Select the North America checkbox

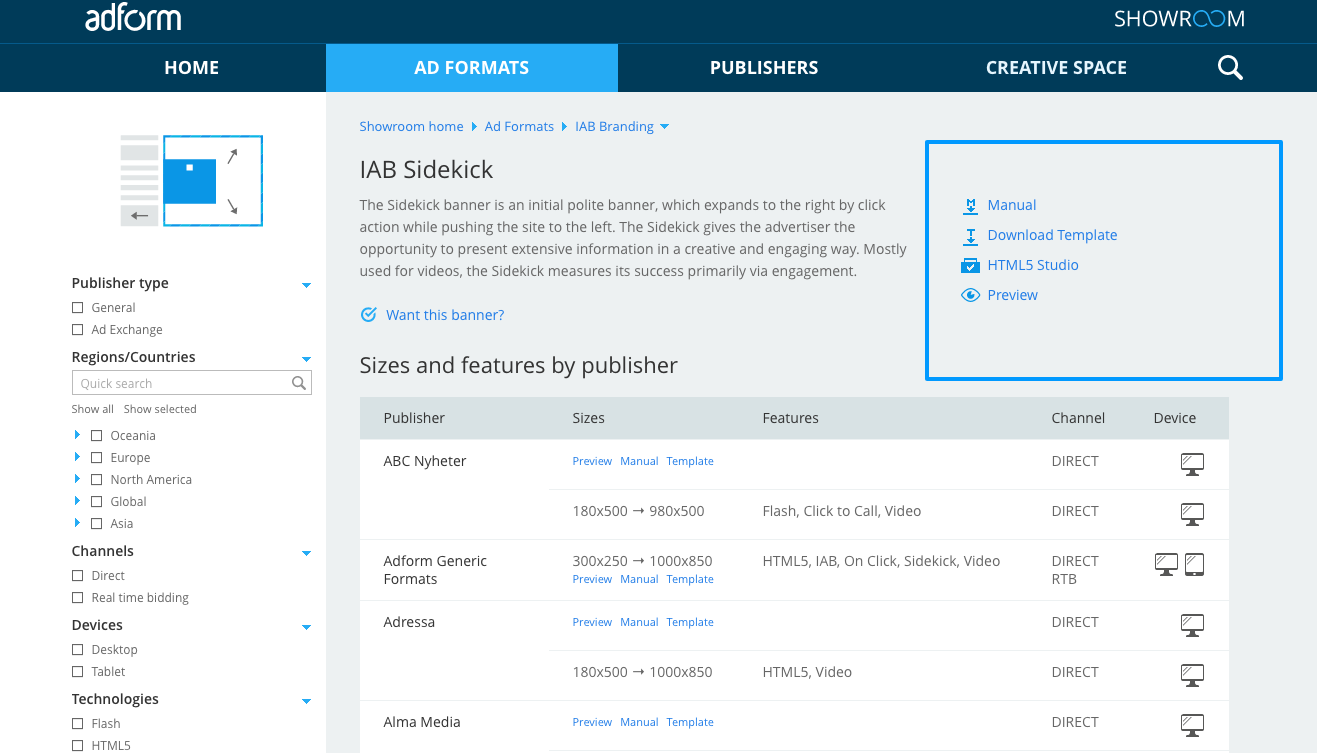[x=97, y=480]
